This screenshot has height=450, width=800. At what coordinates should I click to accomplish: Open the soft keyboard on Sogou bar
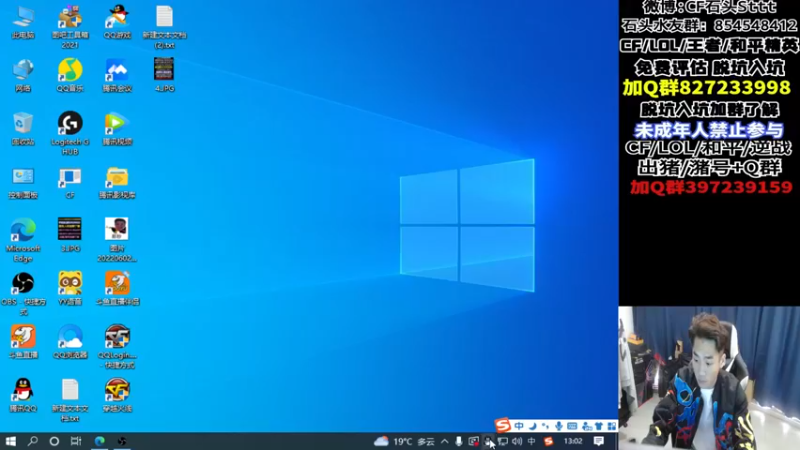pos(572,426)
